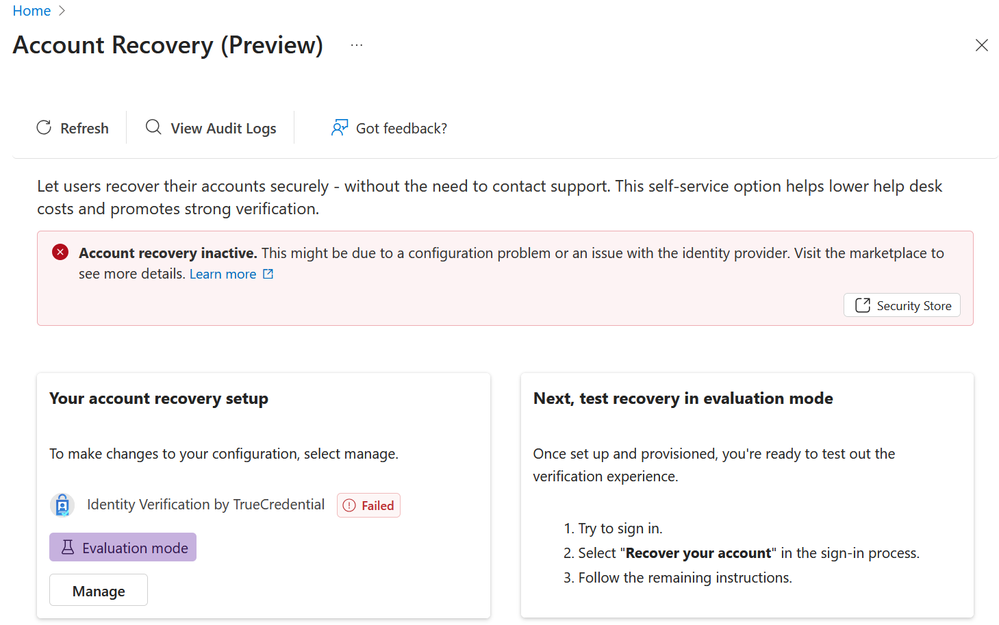Click the flask icon in Evaluation mode
The height and width of the screenshot is (625, 999).
tap(68, 548)
